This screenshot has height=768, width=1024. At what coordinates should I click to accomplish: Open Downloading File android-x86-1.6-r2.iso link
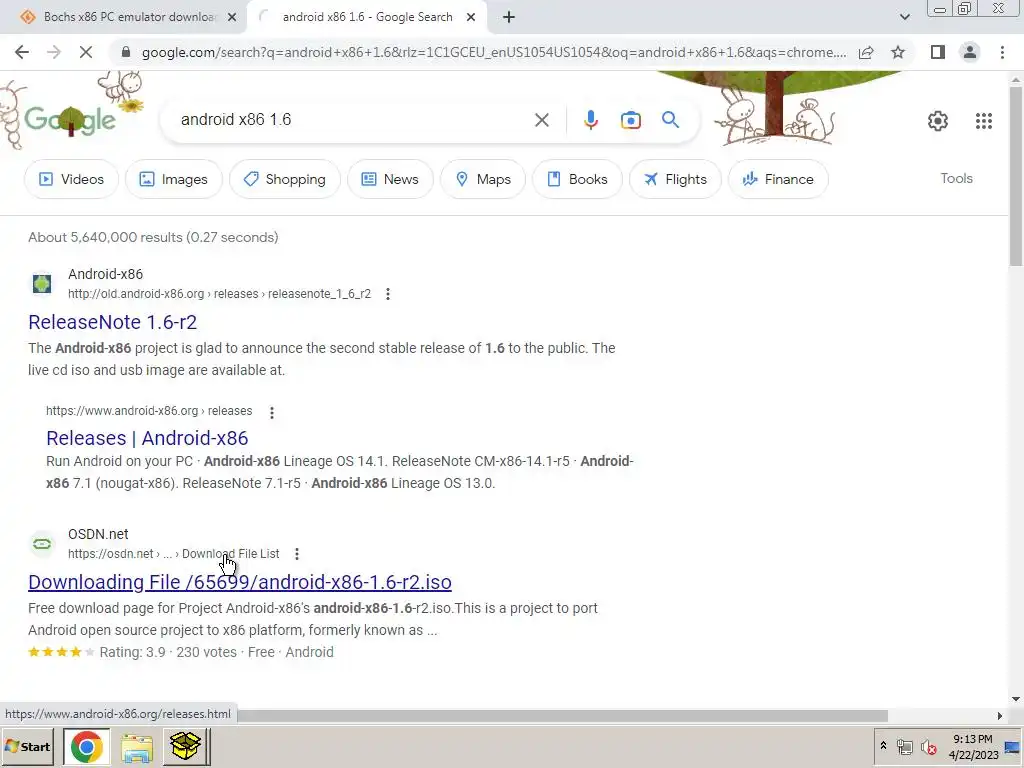click(x=240, y=582)
